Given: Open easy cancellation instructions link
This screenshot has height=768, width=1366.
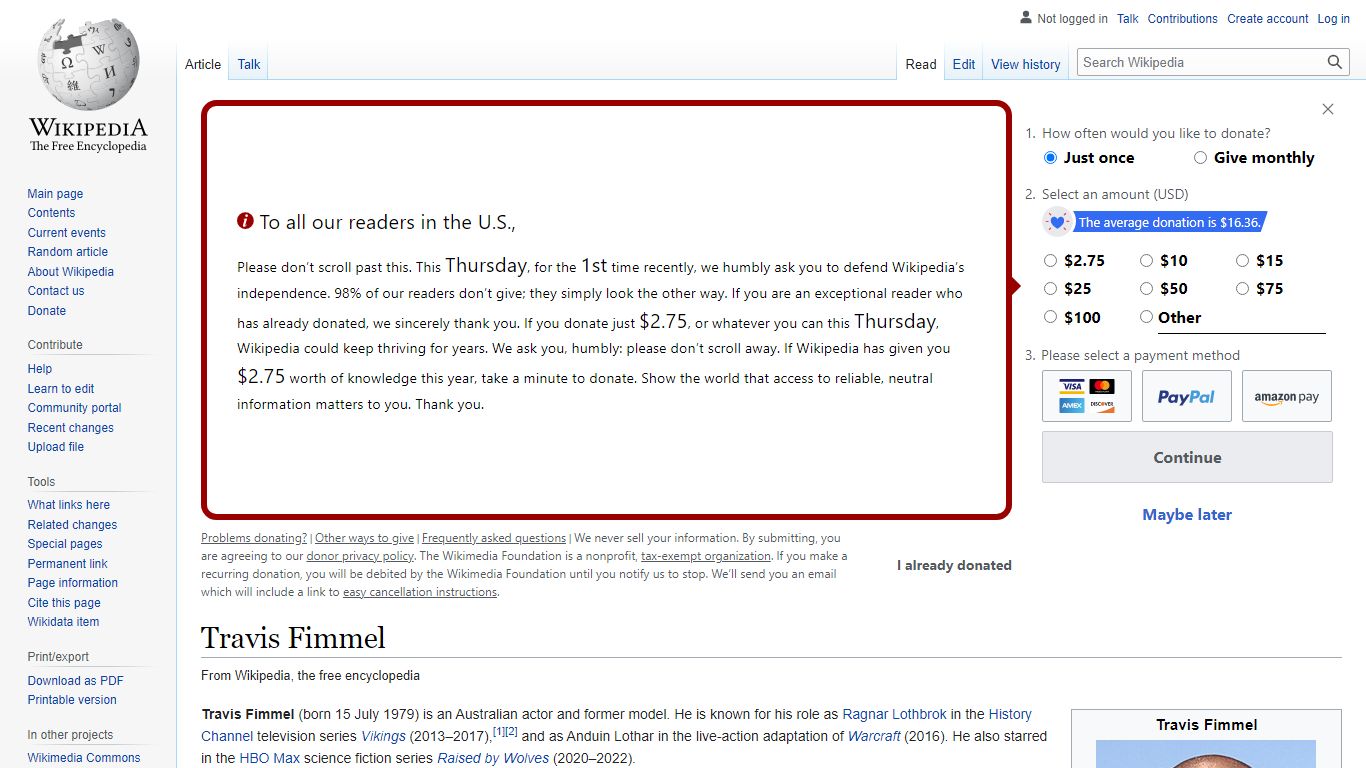Looking at the screenshot, I should (420, 592).
